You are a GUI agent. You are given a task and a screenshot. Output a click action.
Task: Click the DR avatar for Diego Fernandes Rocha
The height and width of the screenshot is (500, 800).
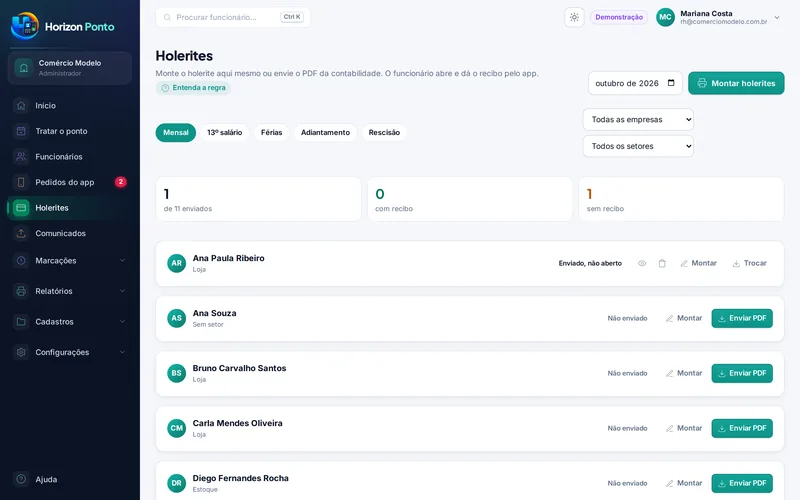click(177, 483)
